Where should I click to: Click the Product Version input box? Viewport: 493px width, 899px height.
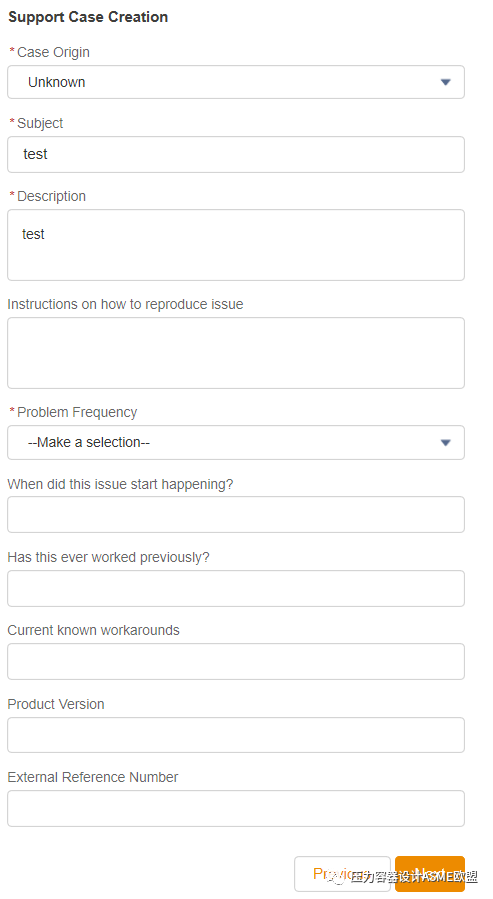point(236,735)
